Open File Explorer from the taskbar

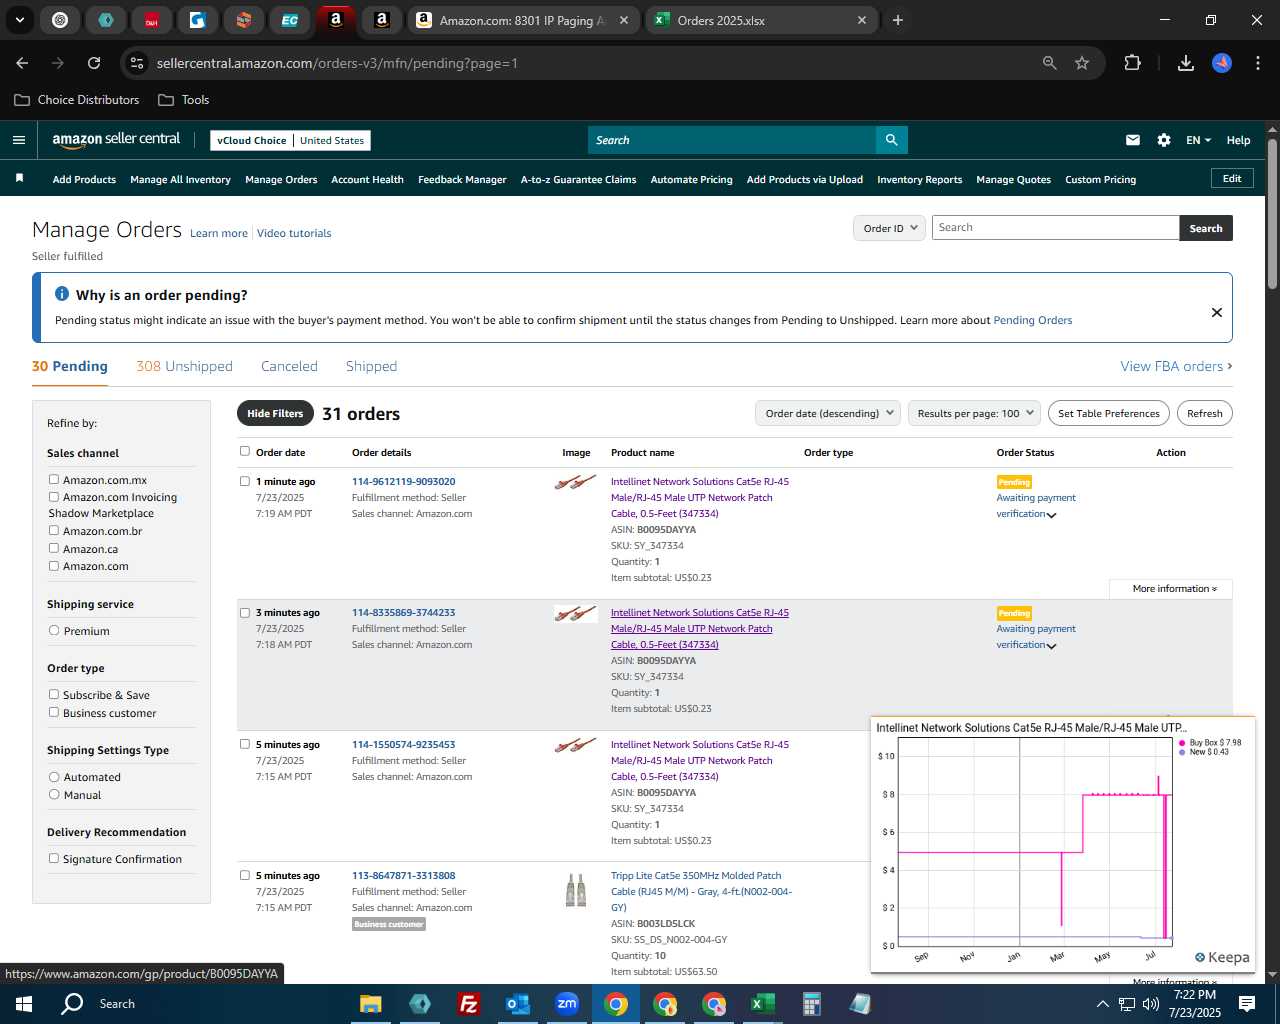point(370,1004)
